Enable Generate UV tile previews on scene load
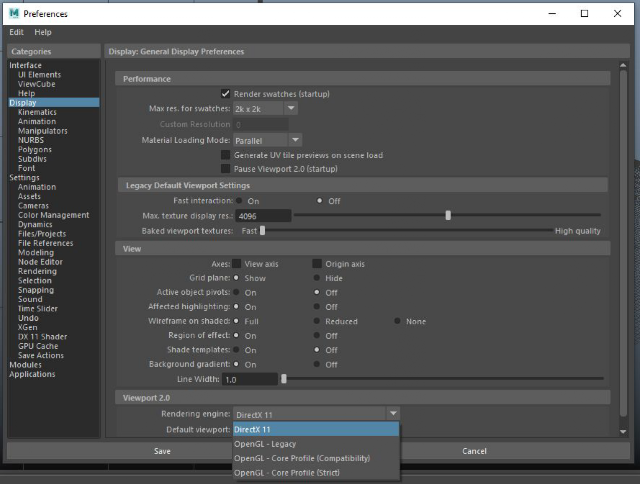Screen dimensions: 640x484 [225, 155]
